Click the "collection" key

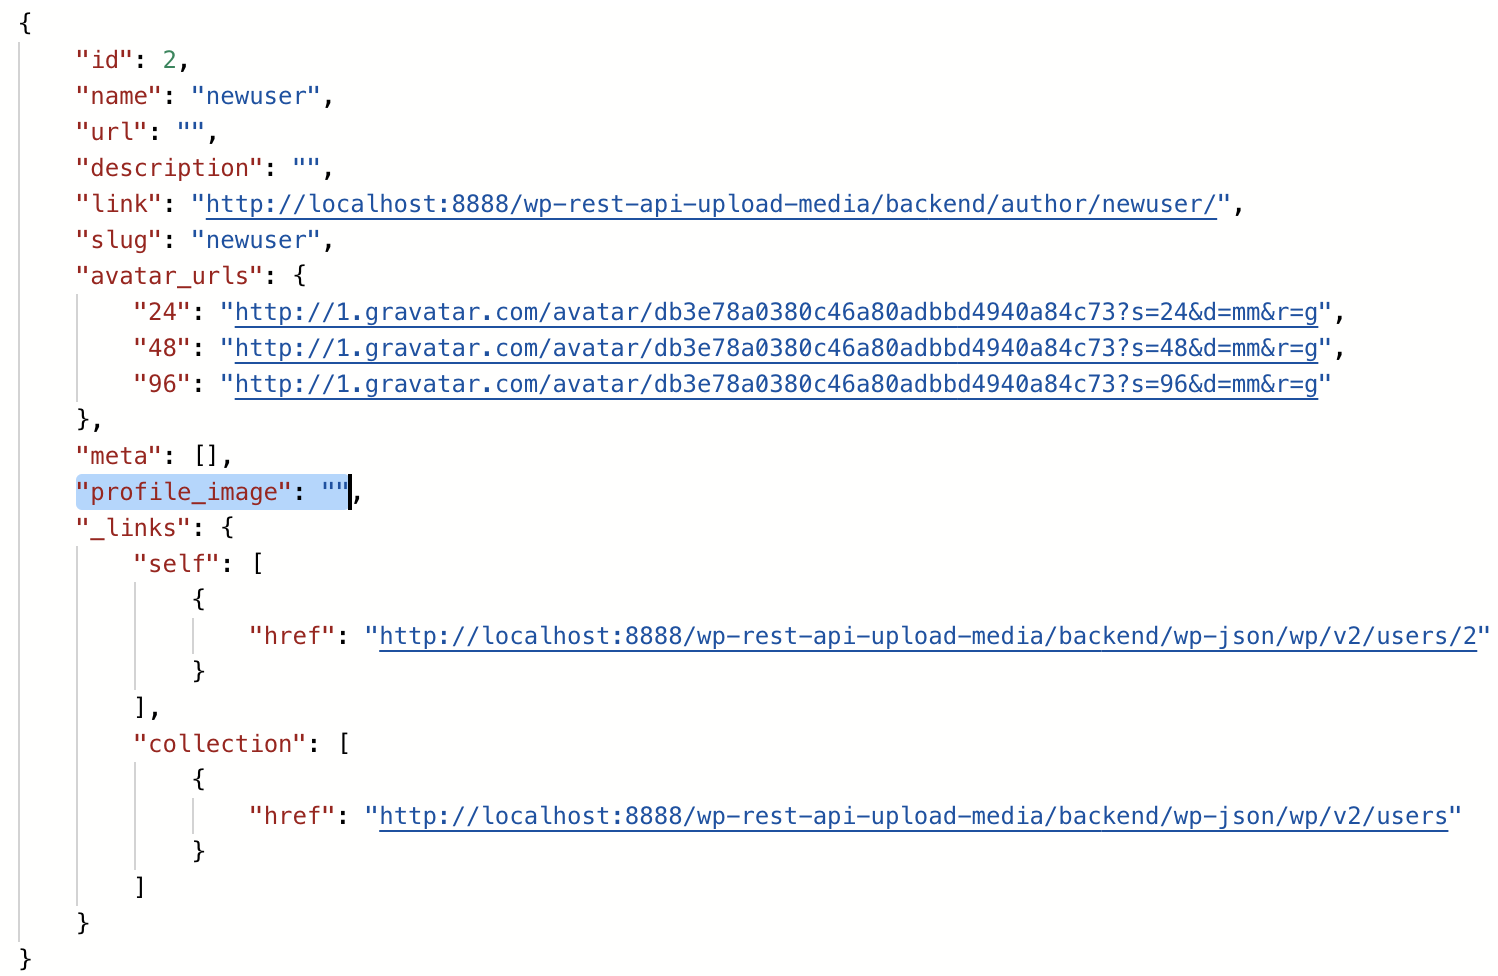220,744
